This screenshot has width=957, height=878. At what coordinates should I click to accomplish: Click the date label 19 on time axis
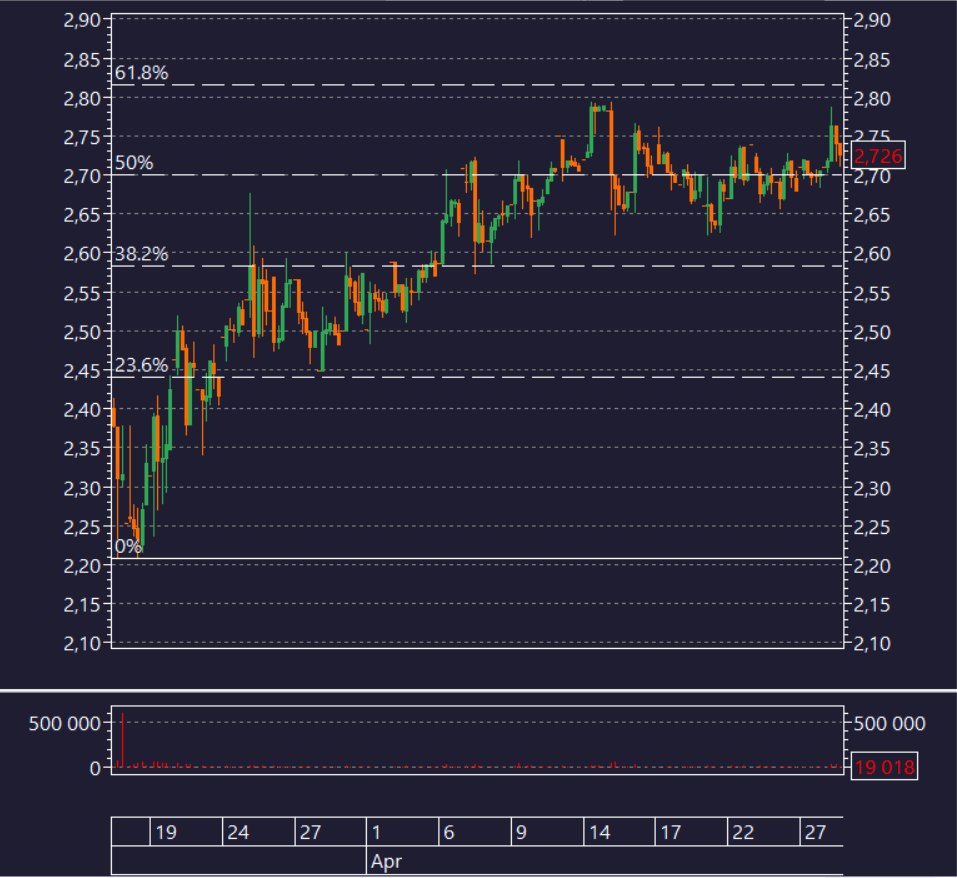(166, 832)
